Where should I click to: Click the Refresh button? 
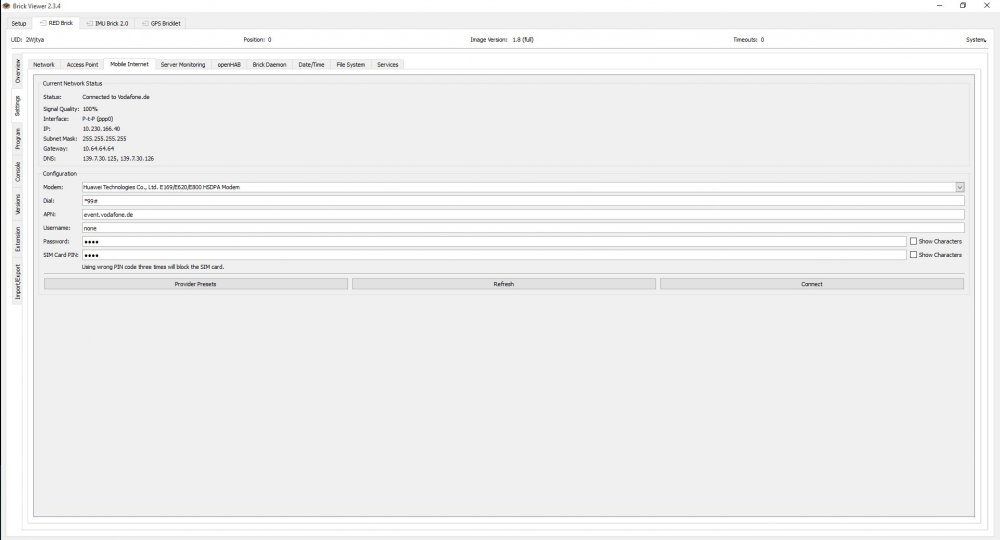(x=503, y=284)
